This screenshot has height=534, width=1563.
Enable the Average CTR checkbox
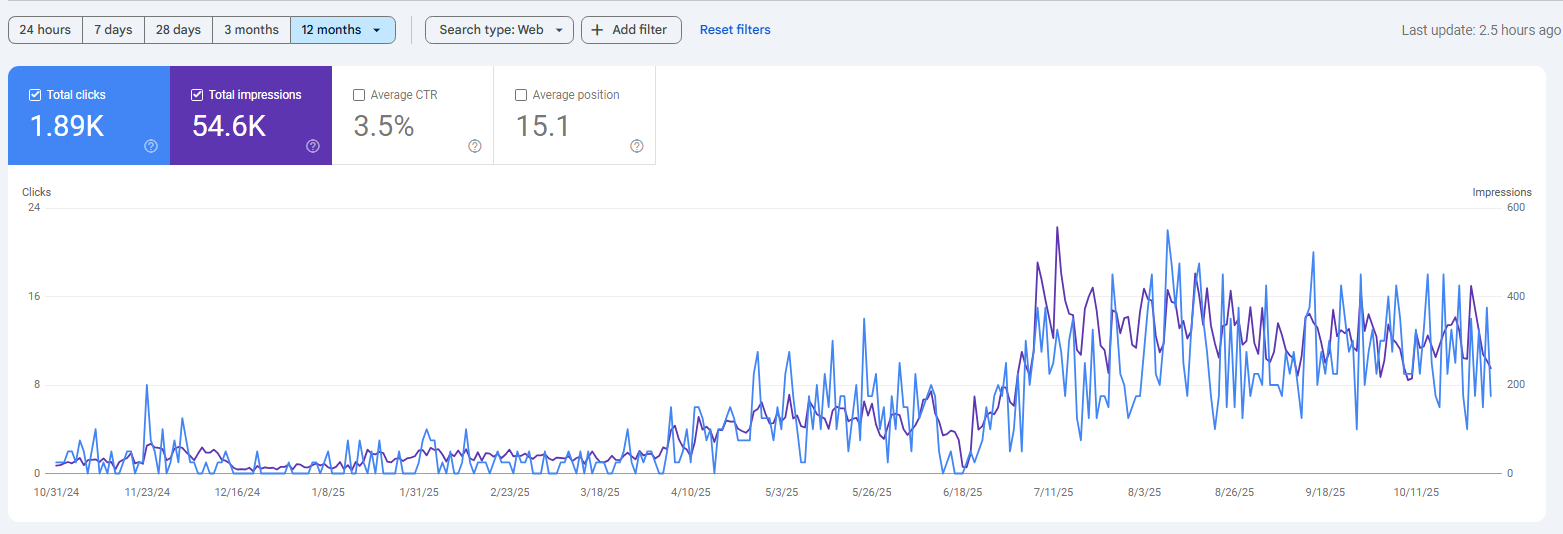tap(359, 95)
